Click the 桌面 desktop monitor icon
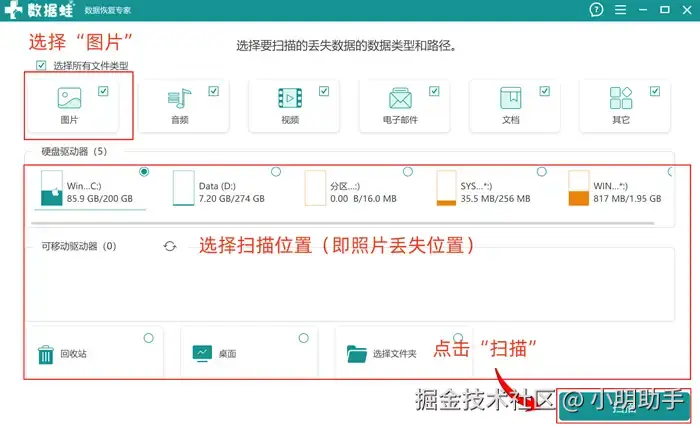Screen dimensions: 700x428 point(202,353)
